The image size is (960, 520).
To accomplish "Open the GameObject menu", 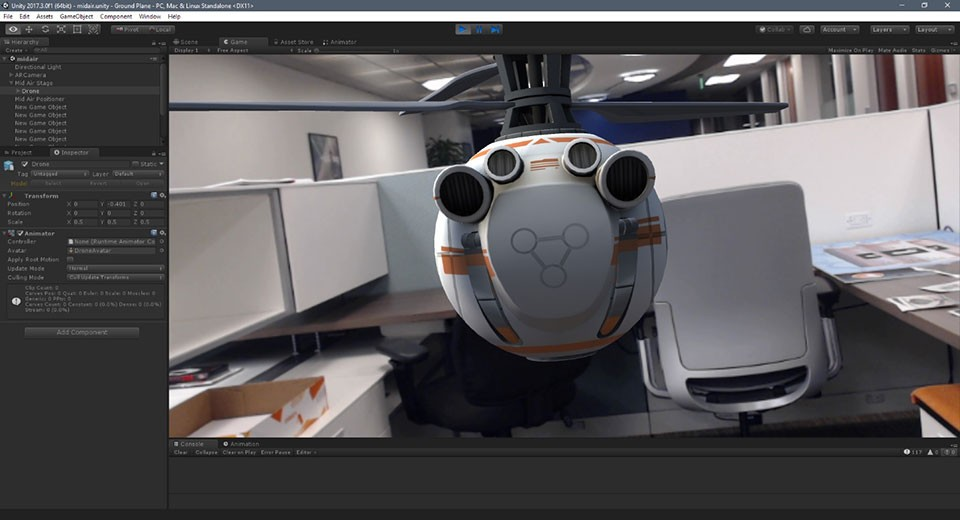I will (x=77, y=17).
